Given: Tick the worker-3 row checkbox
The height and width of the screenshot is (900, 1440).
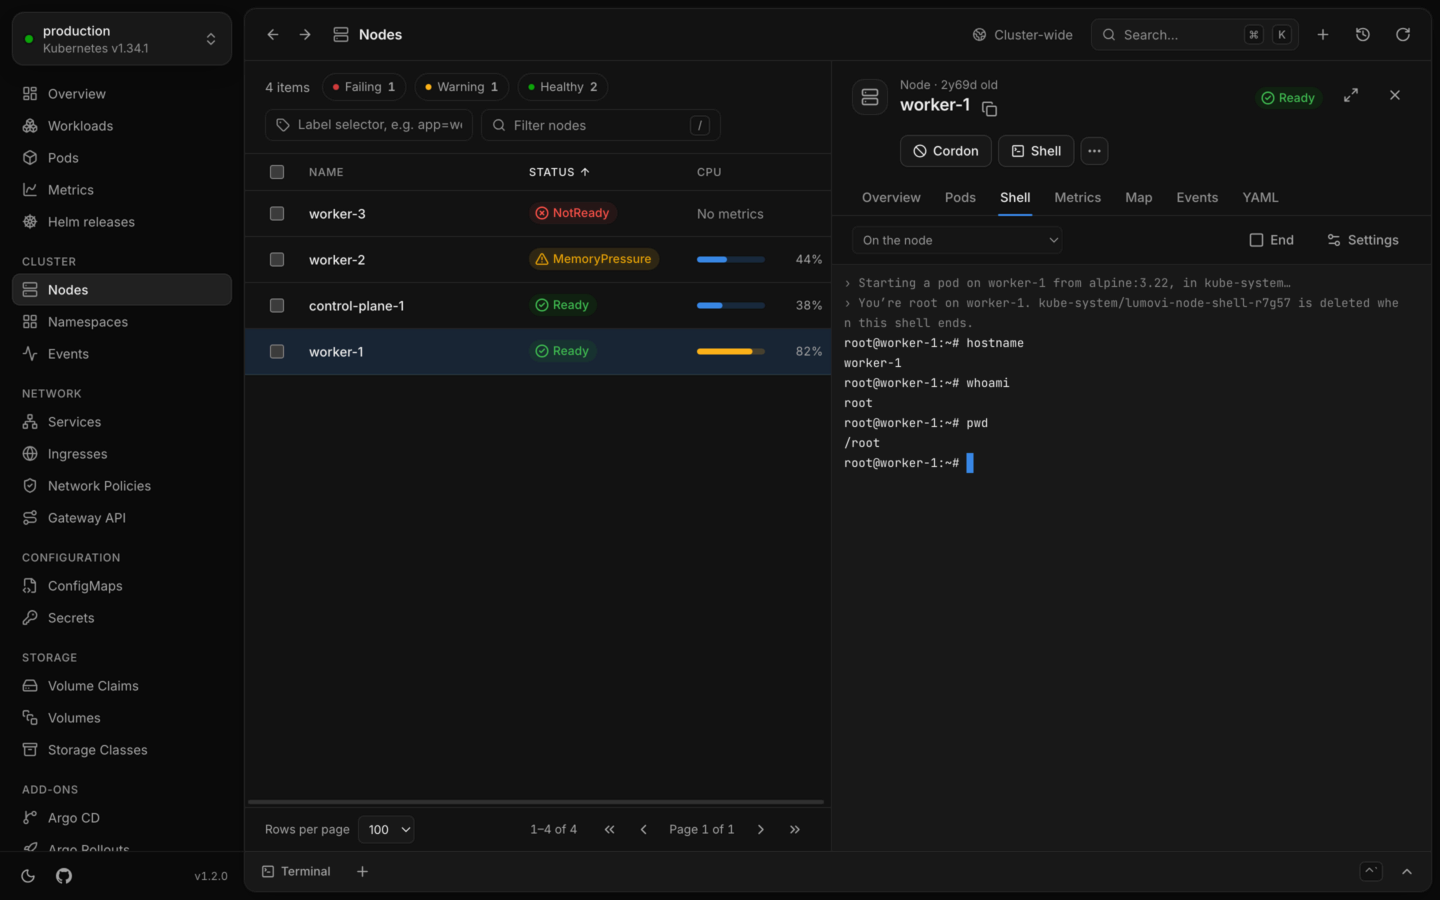Looking at the screenshot, I should point(277,214).
